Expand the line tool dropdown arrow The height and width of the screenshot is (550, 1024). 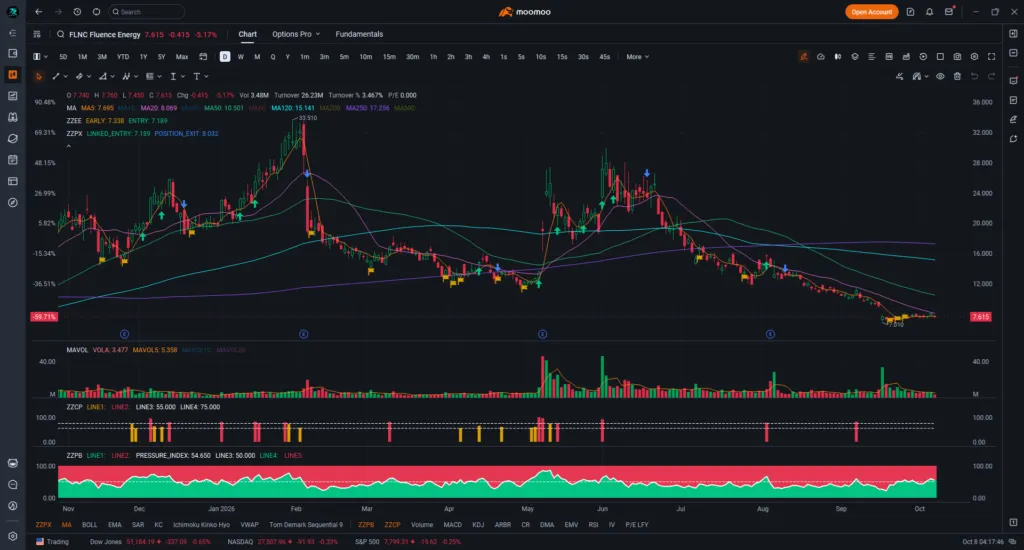(65, 76)
